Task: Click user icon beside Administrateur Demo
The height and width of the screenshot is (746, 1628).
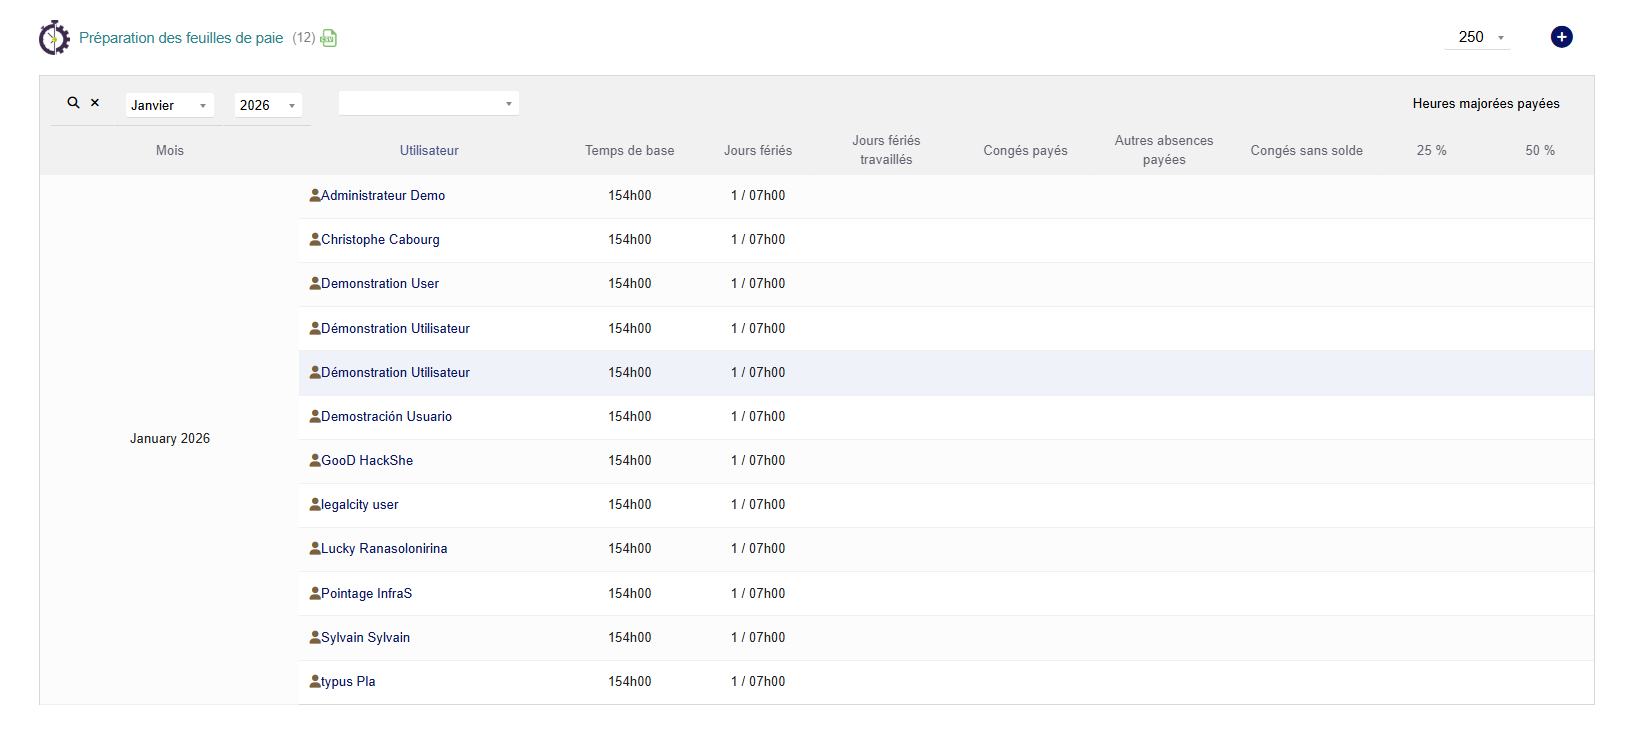Action: 315,195
